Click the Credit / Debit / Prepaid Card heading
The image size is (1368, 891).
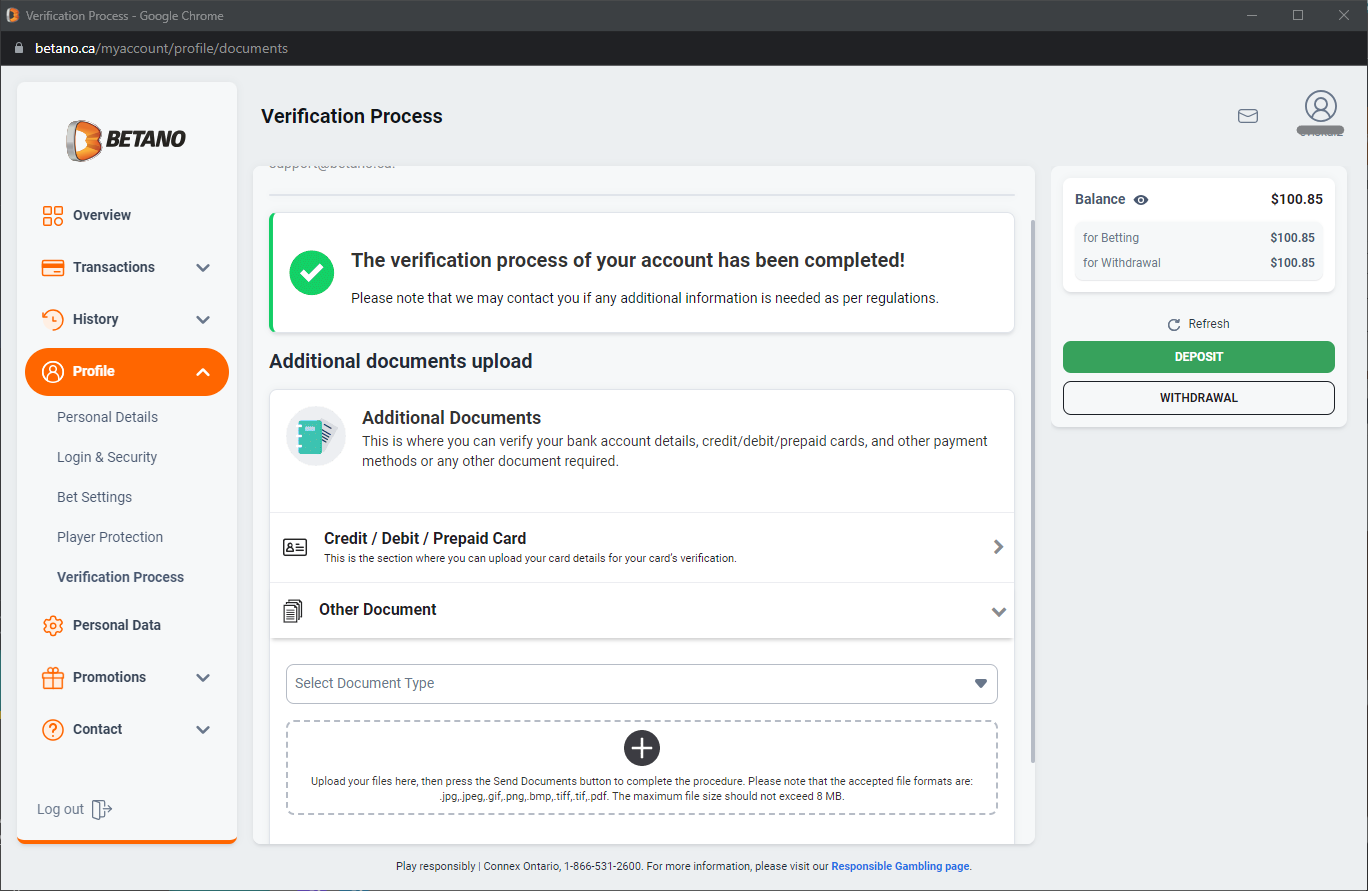coord(425,538)
